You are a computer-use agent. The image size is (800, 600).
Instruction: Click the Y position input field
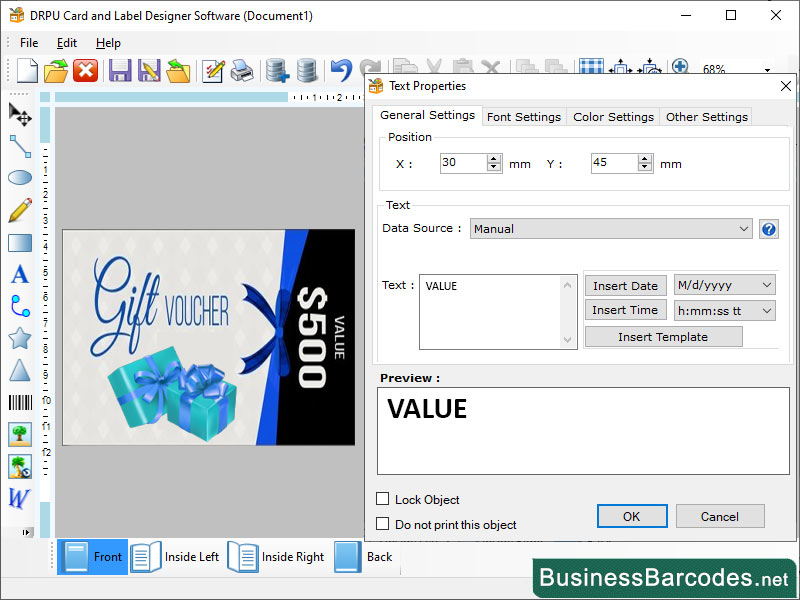614,163
